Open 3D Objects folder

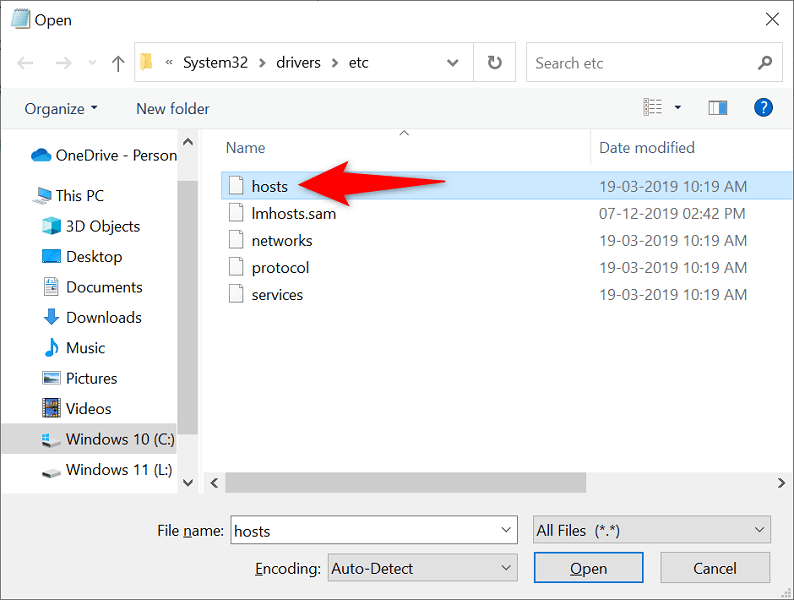(91, 226)
